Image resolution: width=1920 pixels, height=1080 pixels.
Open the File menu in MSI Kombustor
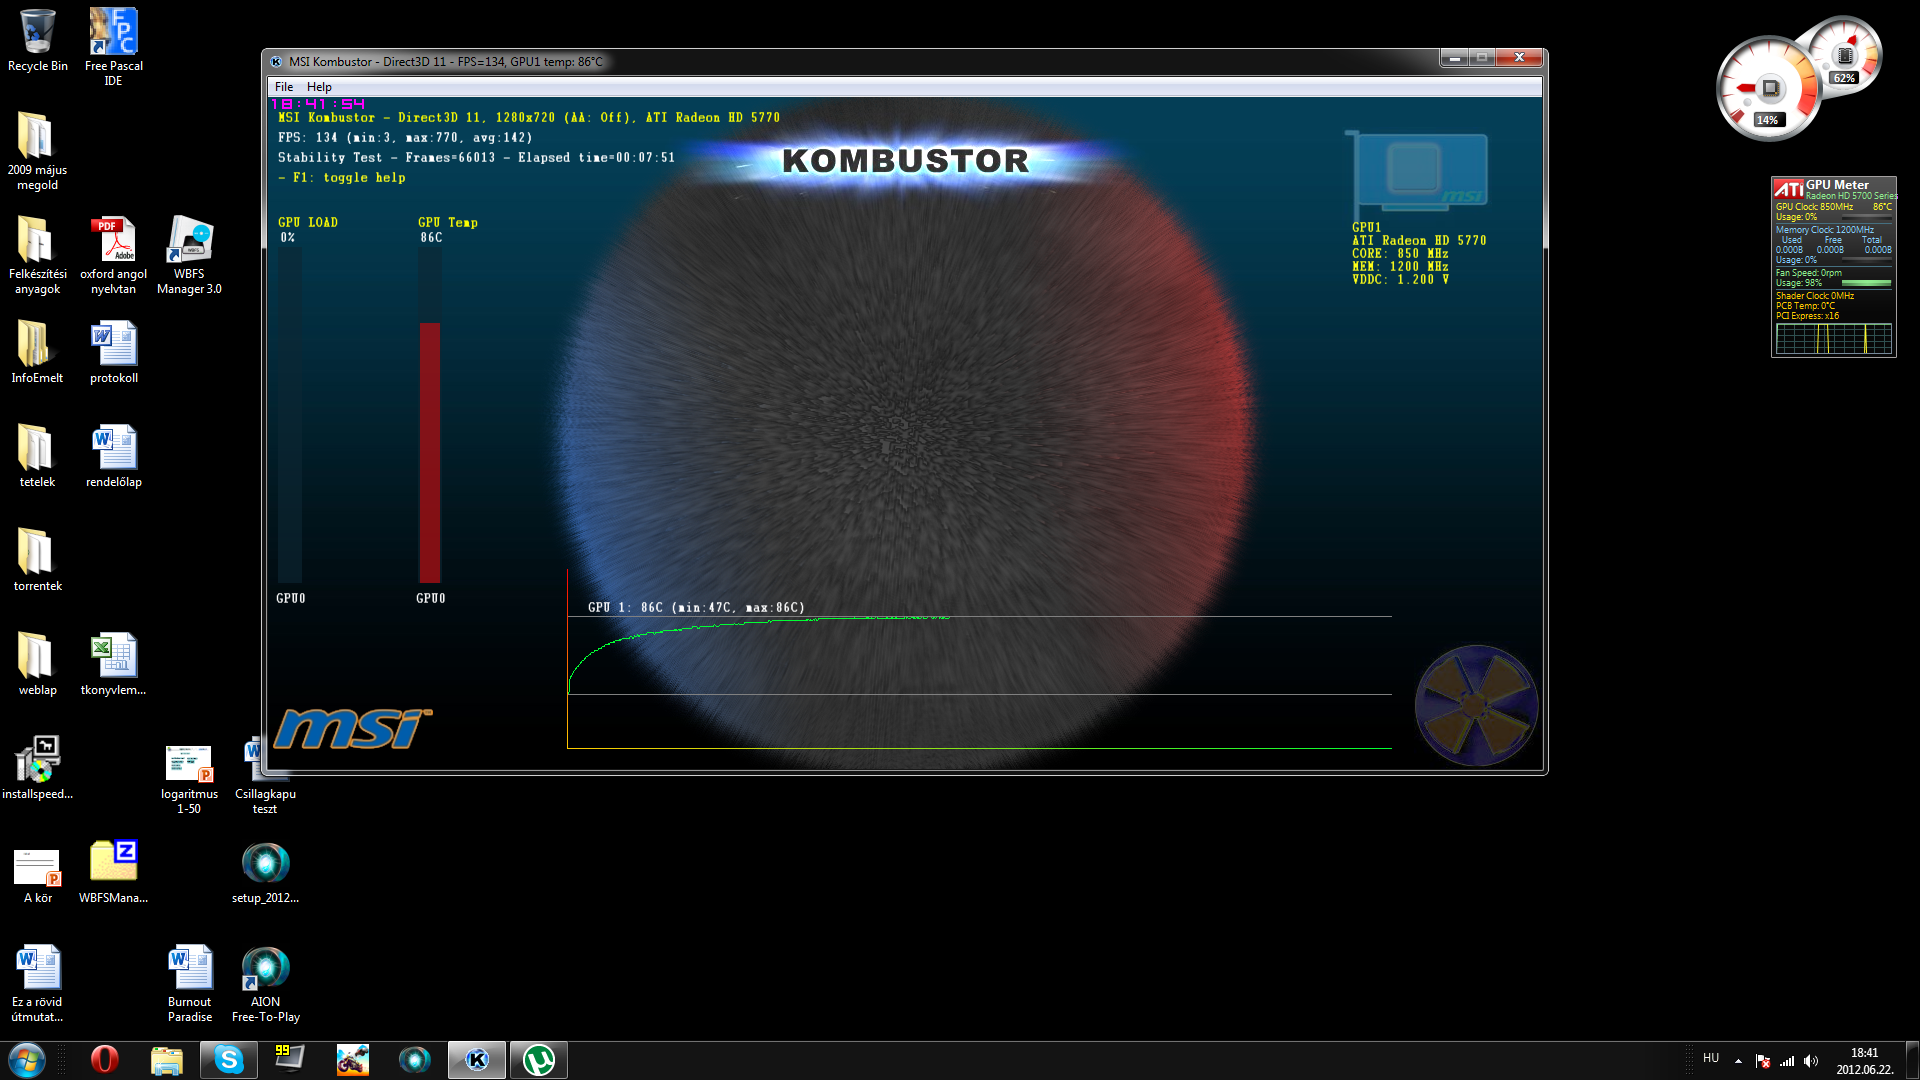(x=284, y=87)
